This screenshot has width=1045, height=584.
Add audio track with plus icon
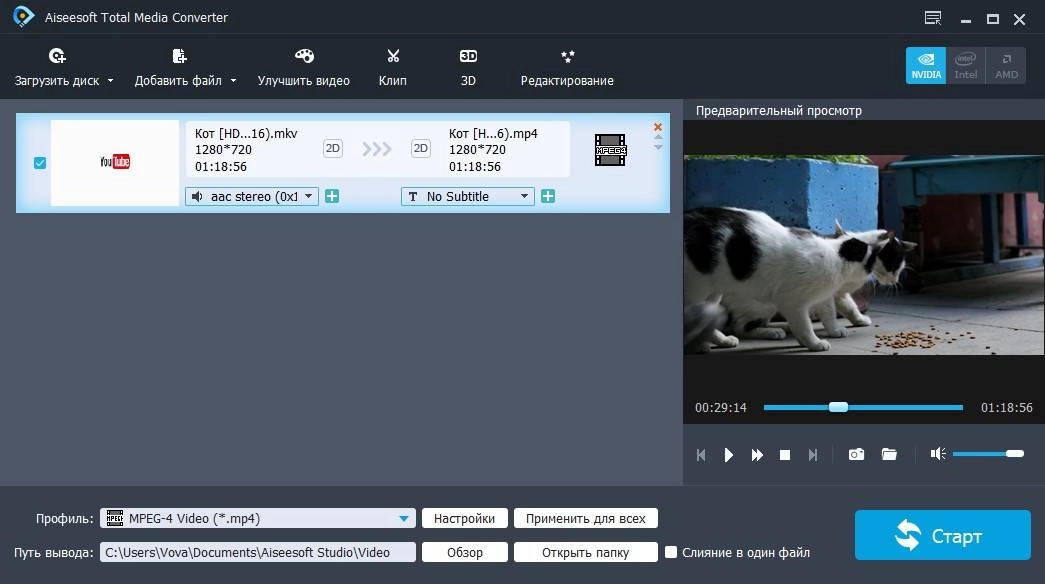click(x=332, y=196)
